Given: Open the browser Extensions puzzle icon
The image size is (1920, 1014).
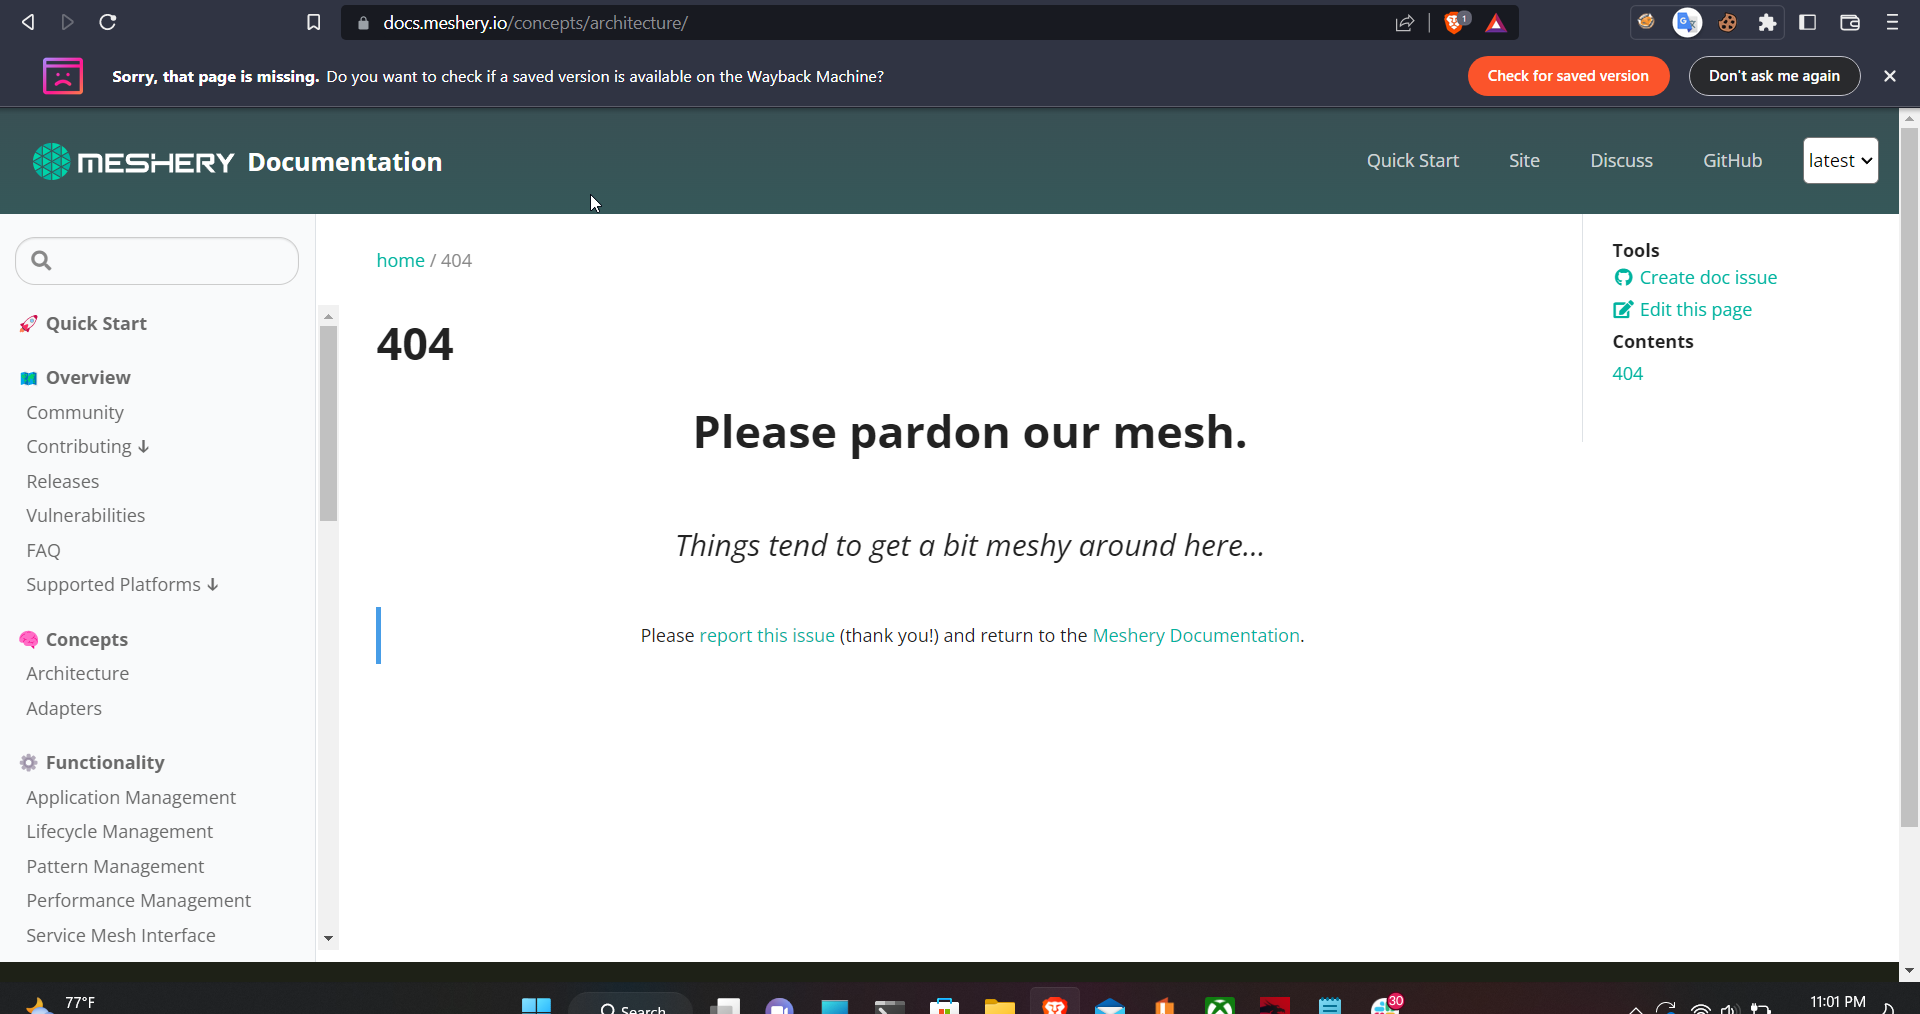Looking at the screenshot, I should [1767, 22].
